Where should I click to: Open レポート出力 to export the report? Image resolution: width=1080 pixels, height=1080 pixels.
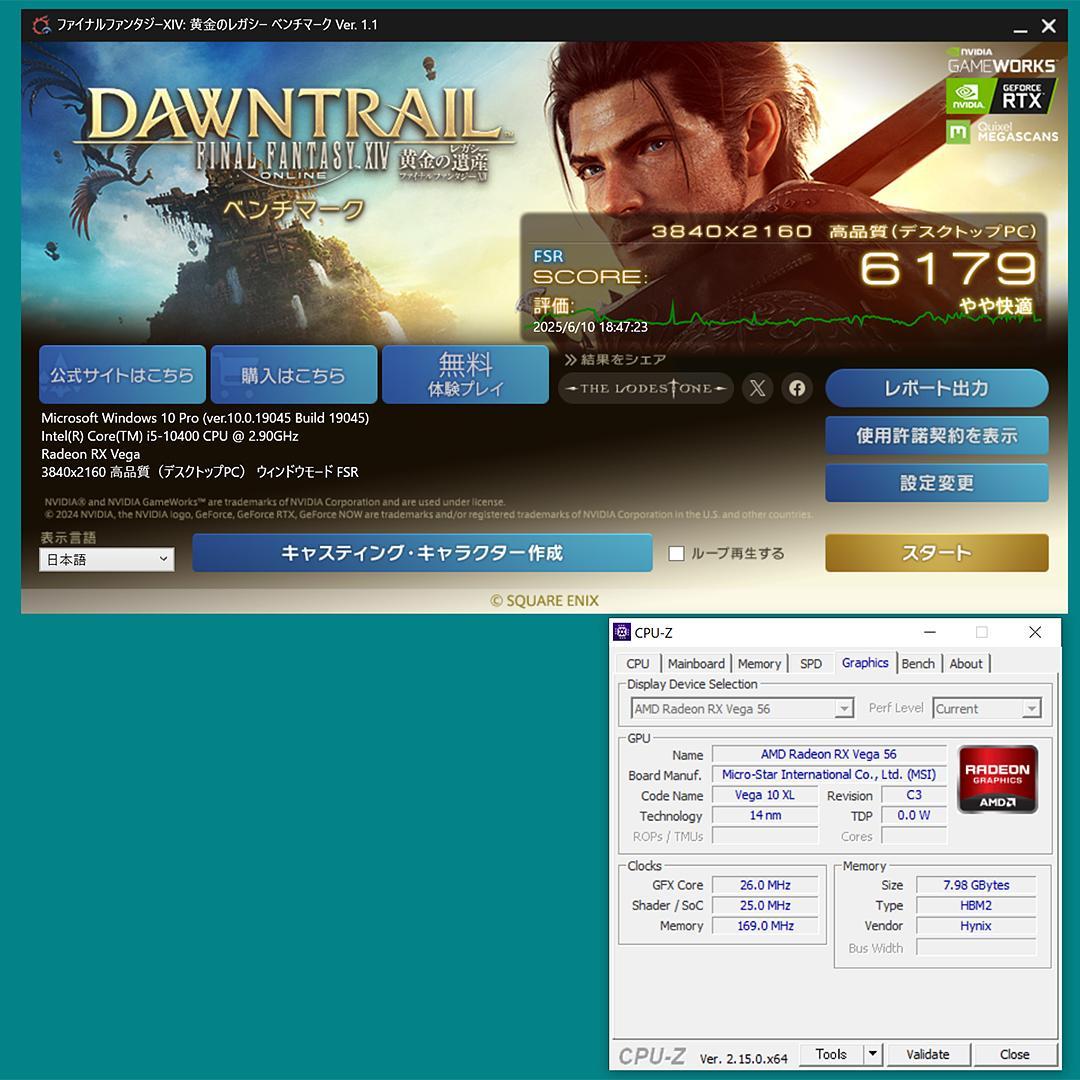click(x=936, y=388)
